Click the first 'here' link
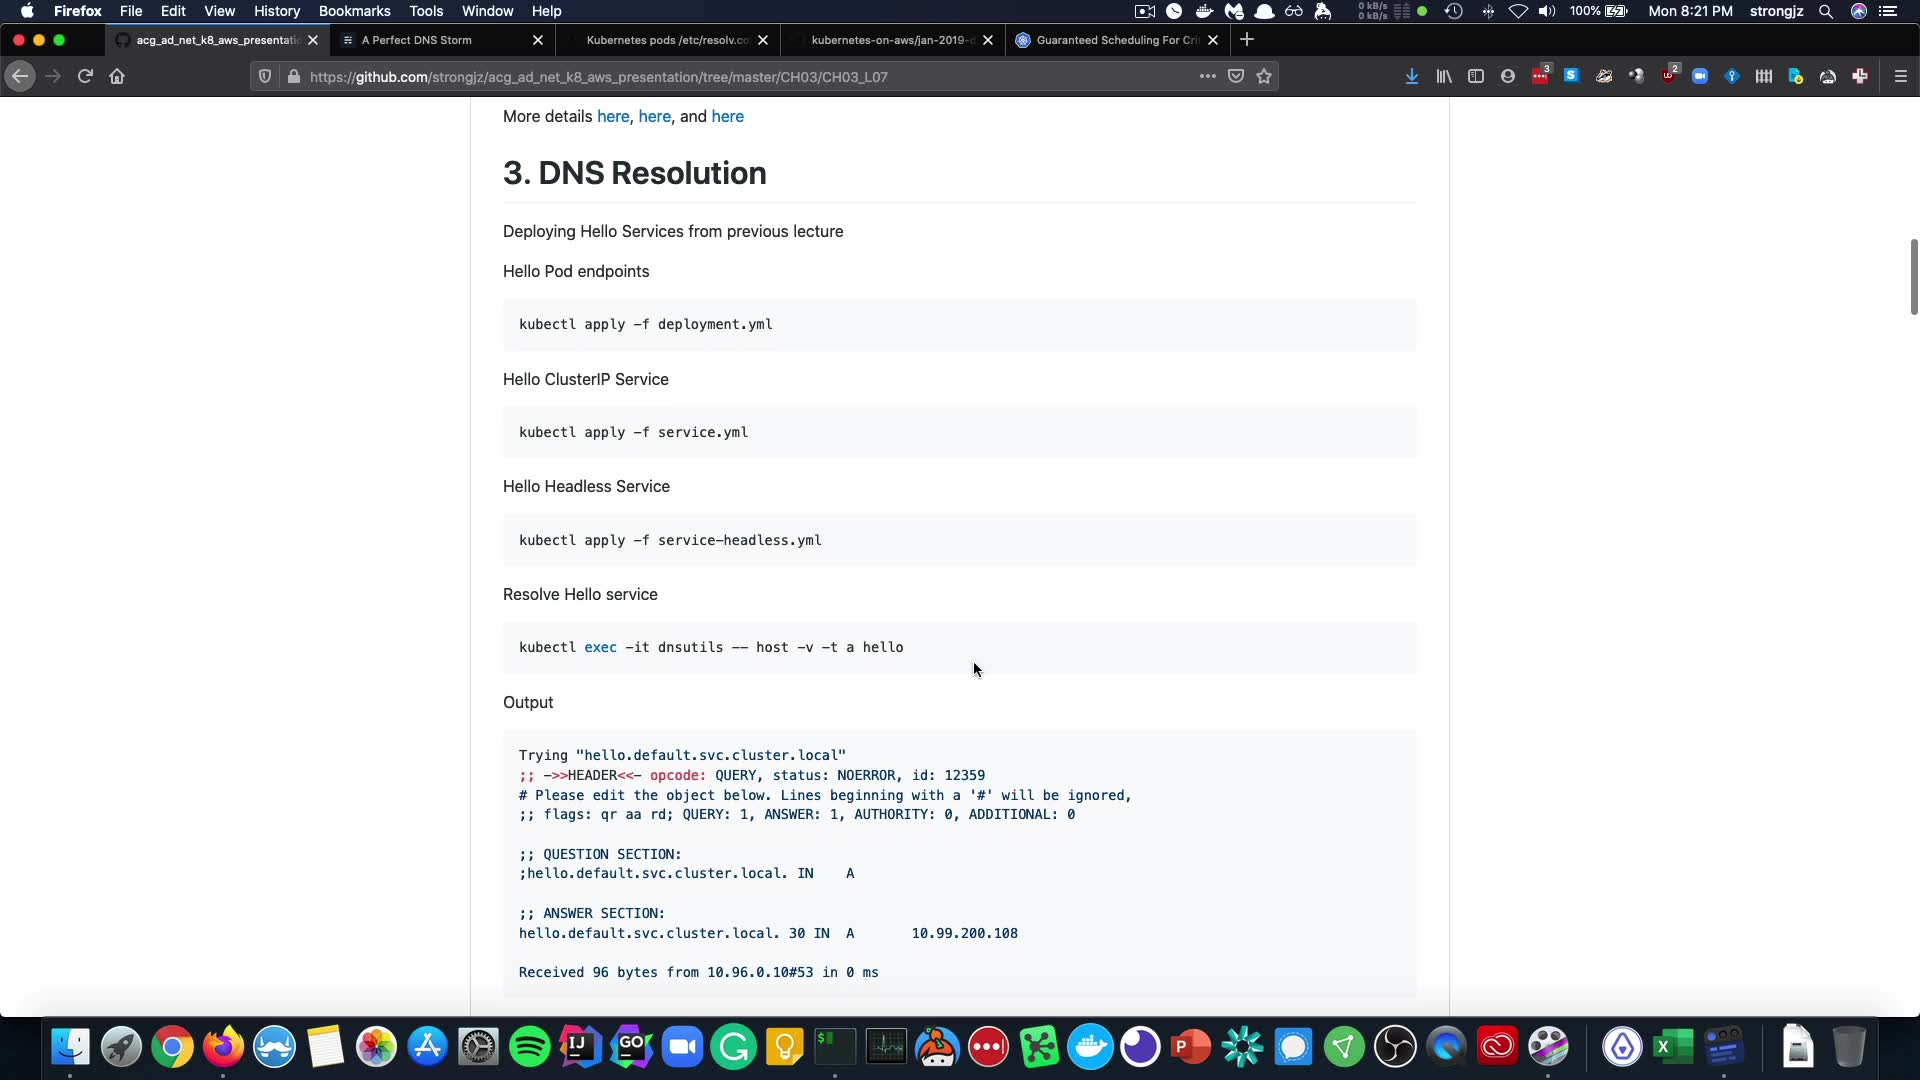Viewport: 1920px width, 1080px height. [613, 116]
